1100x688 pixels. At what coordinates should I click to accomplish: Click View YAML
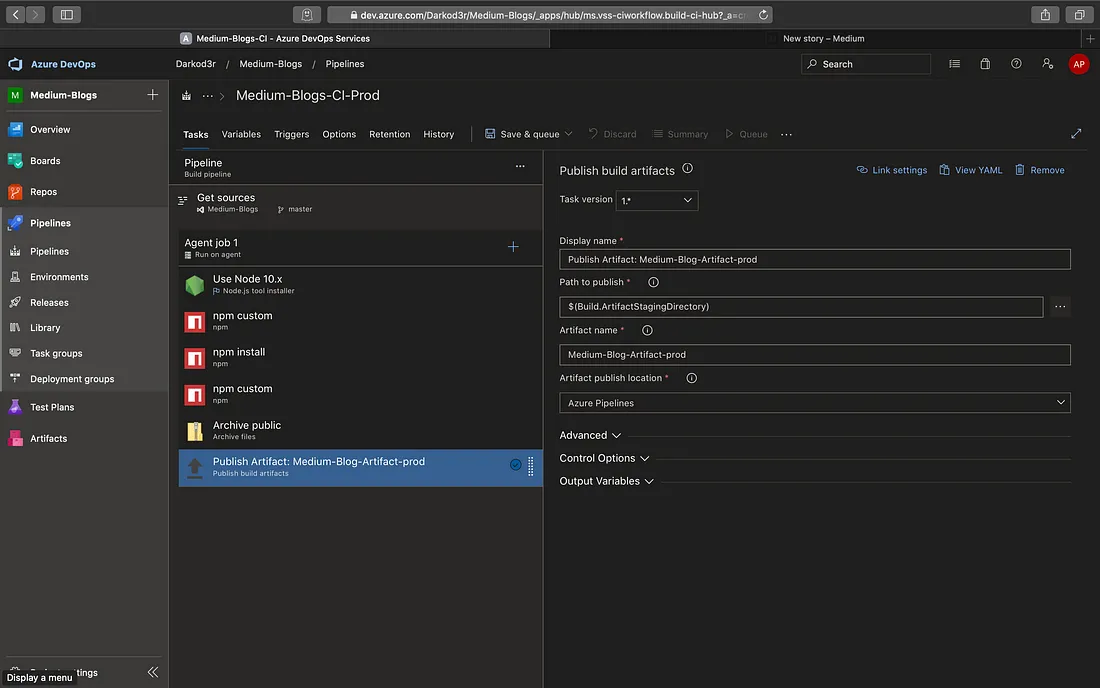[x=970, y=170]
